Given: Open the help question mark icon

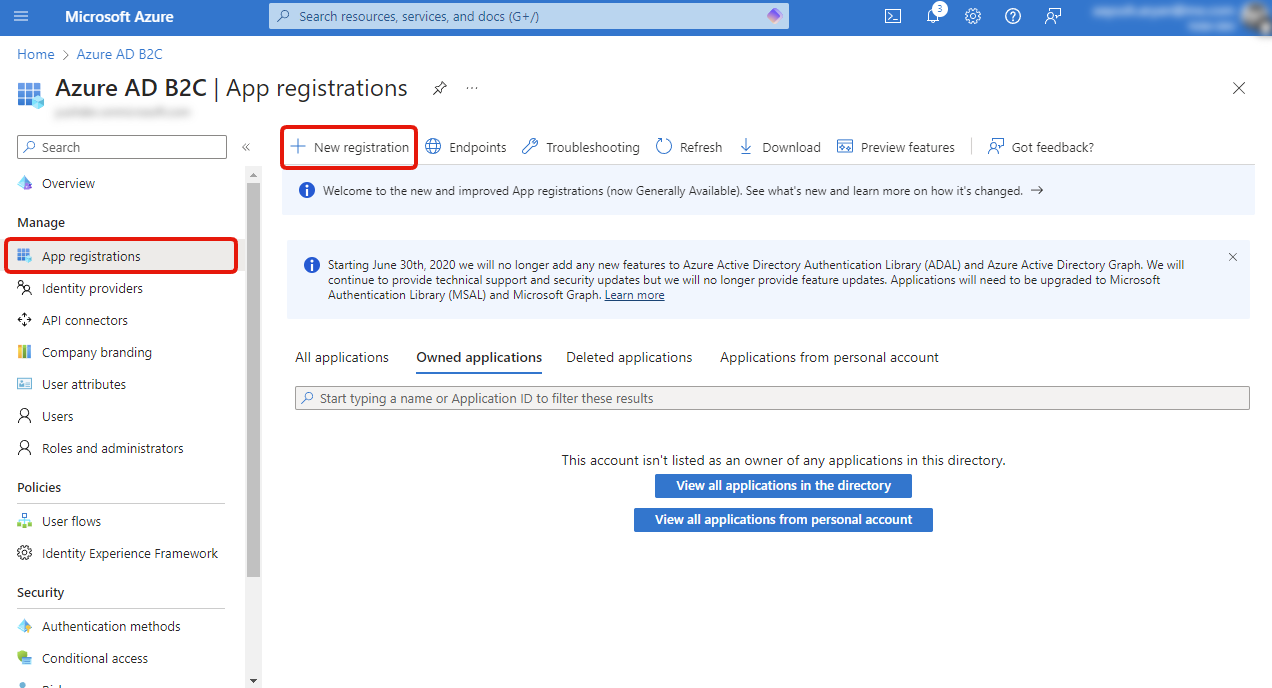Looking at the screenshot, I should pyautogui.click(x=1012, y=16).
